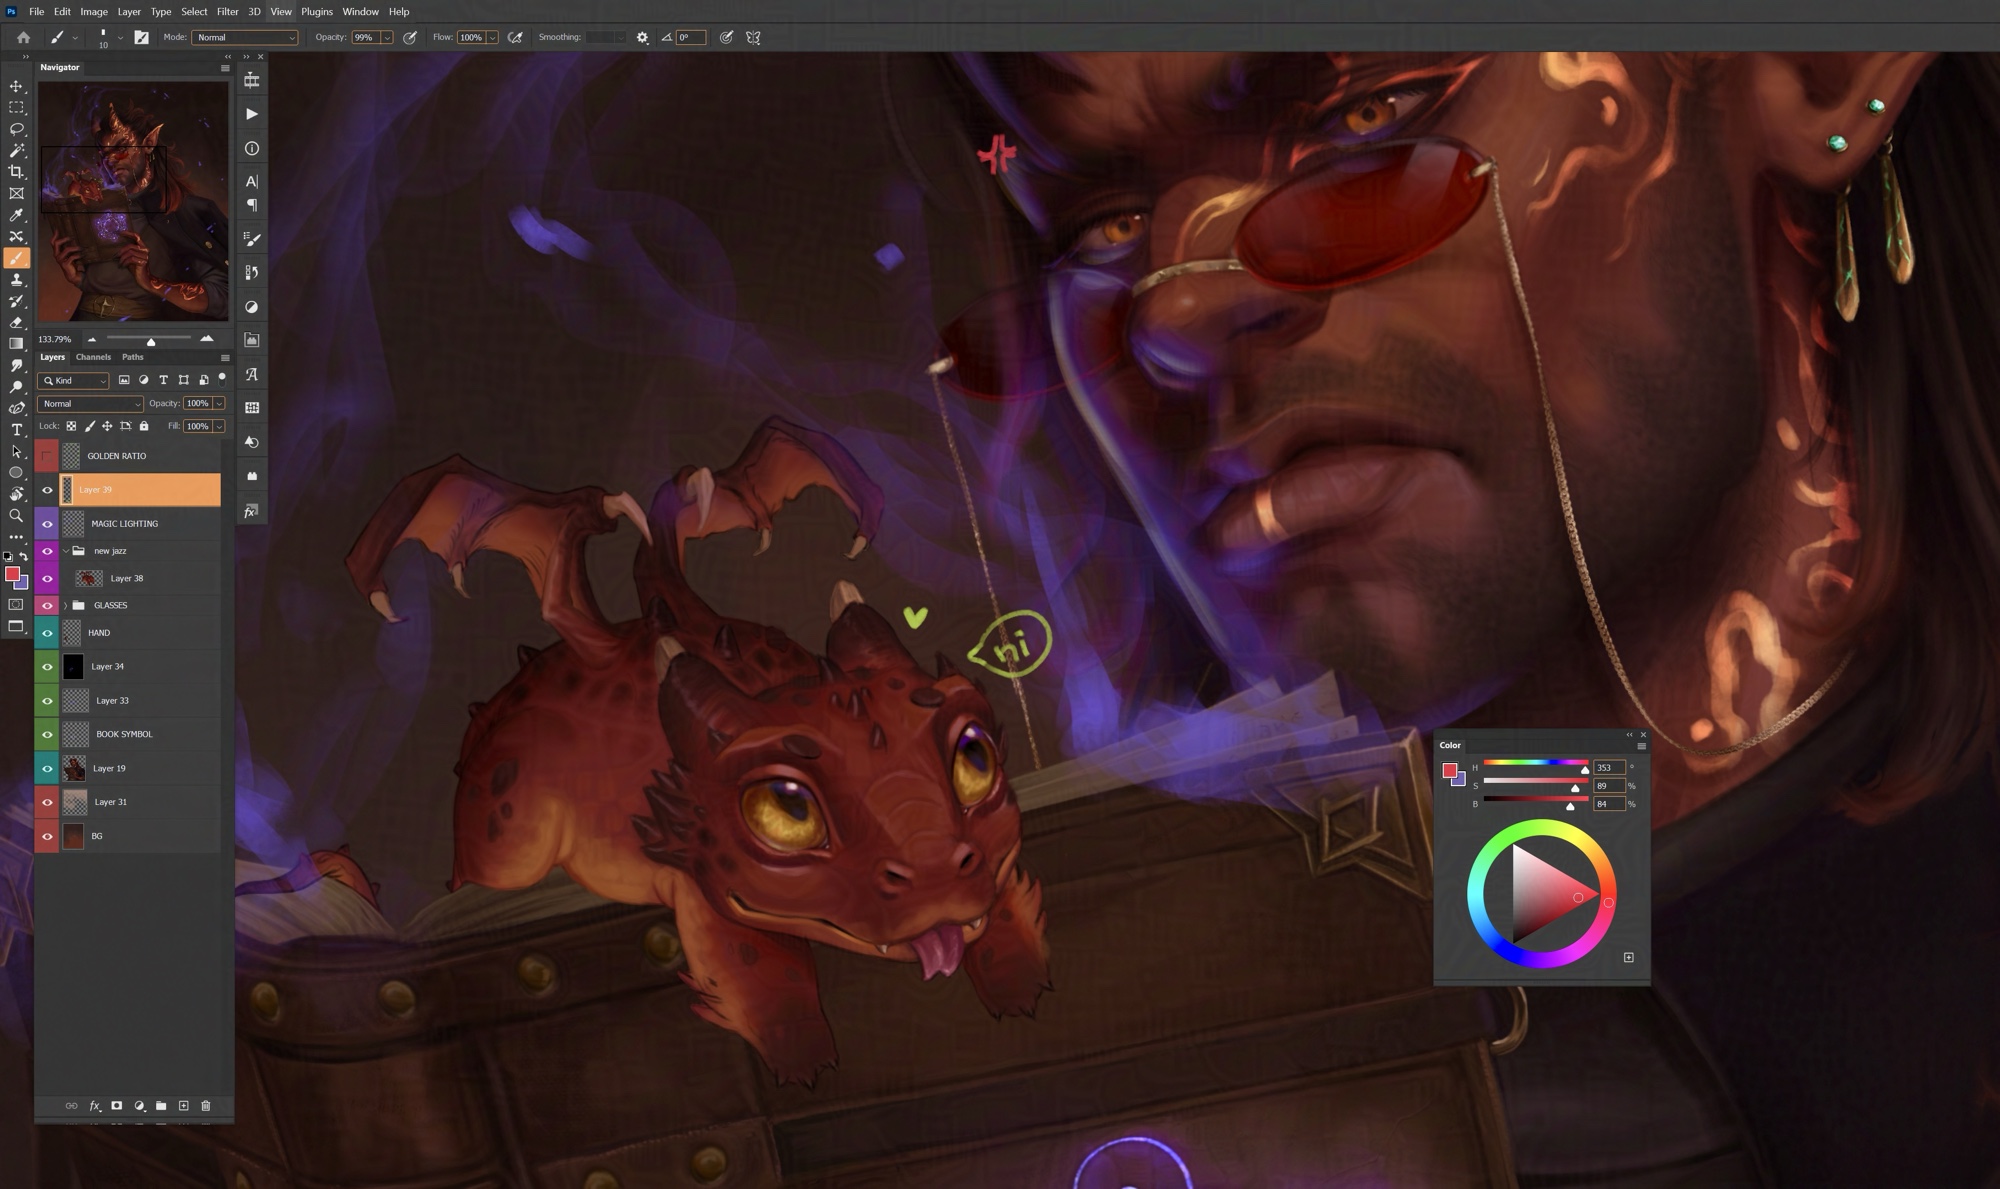Screen dimensions: 2000x1189
Task: Hide the MAGIC LIGHTING layer
Action: [47, 524]
